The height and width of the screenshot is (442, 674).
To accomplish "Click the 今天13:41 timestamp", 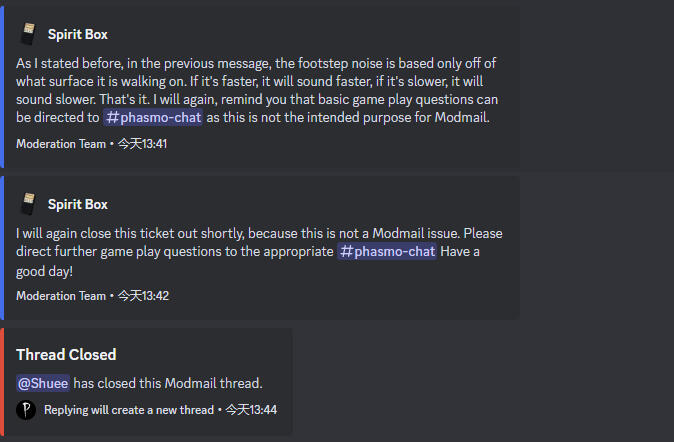I will point(142,144).
